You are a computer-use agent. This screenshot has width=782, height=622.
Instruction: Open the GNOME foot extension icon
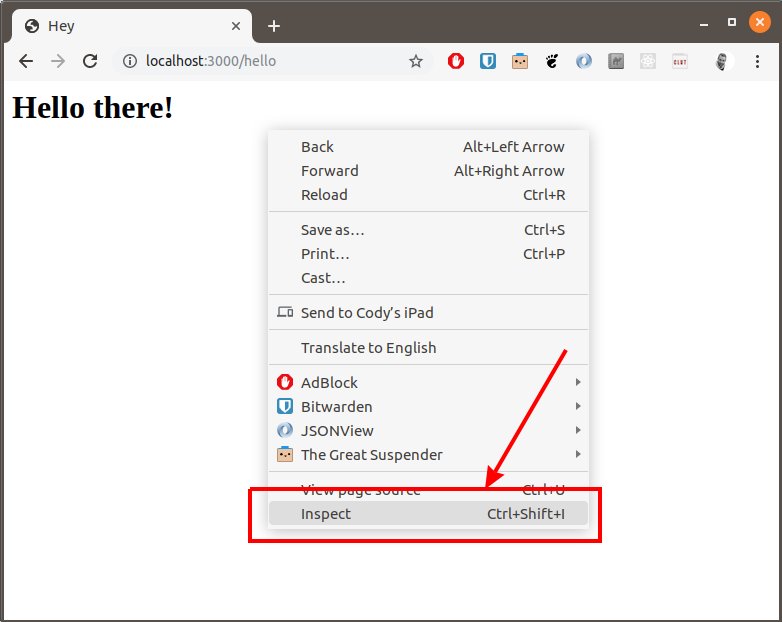[552, 61]
